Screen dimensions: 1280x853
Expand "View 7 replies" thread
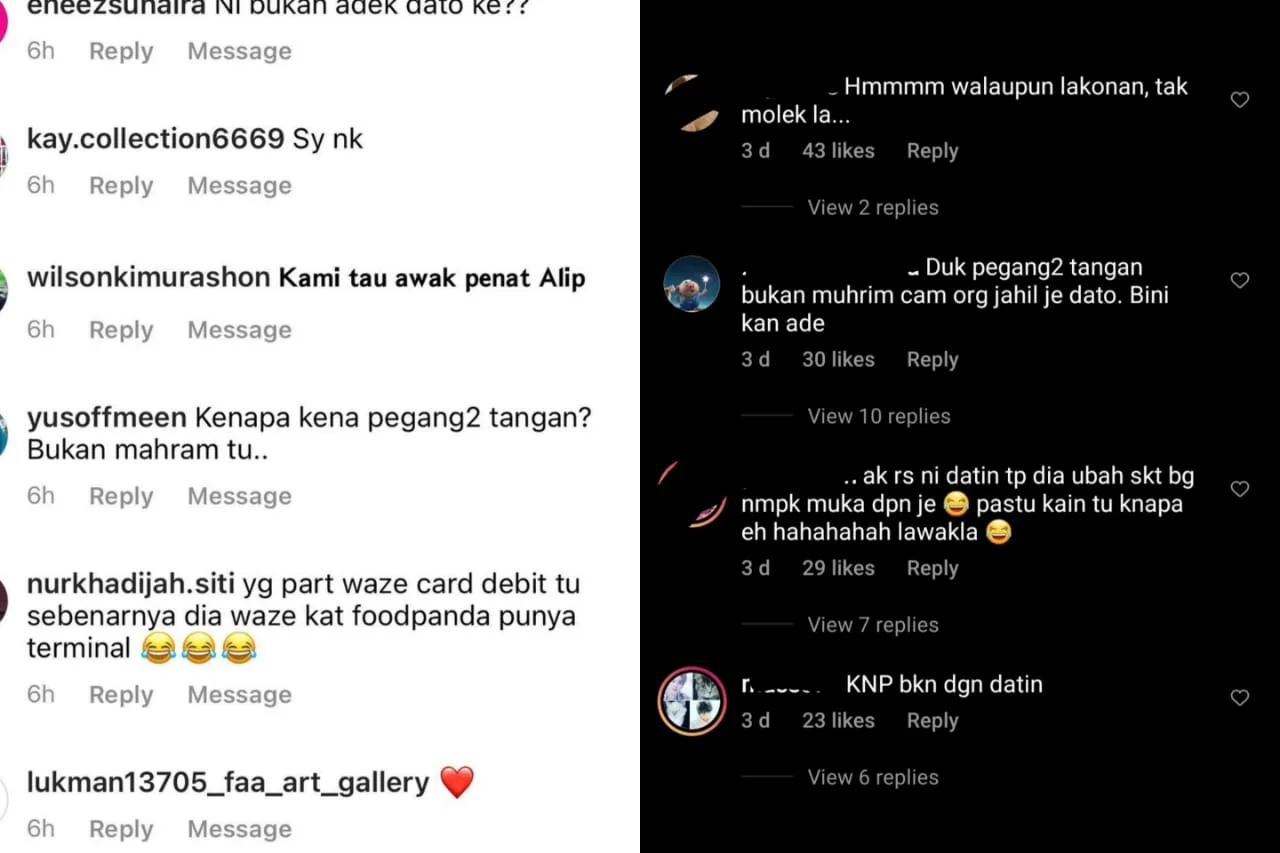873,625
